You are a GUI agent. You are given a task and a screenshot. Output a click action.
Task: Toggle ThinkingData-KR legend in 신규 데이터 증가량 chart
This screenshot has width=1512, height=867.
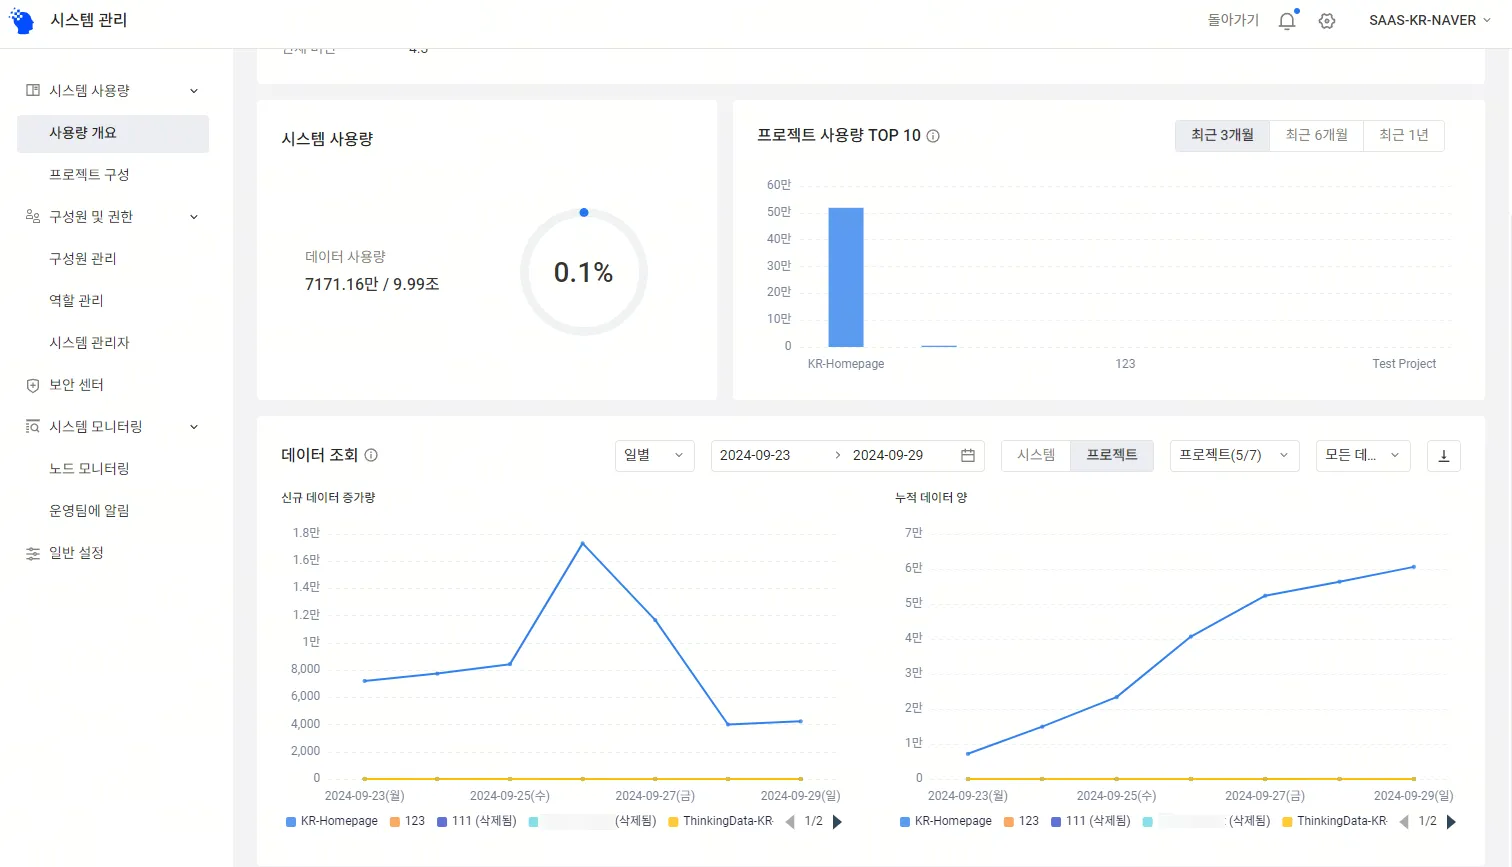point(721,821)
